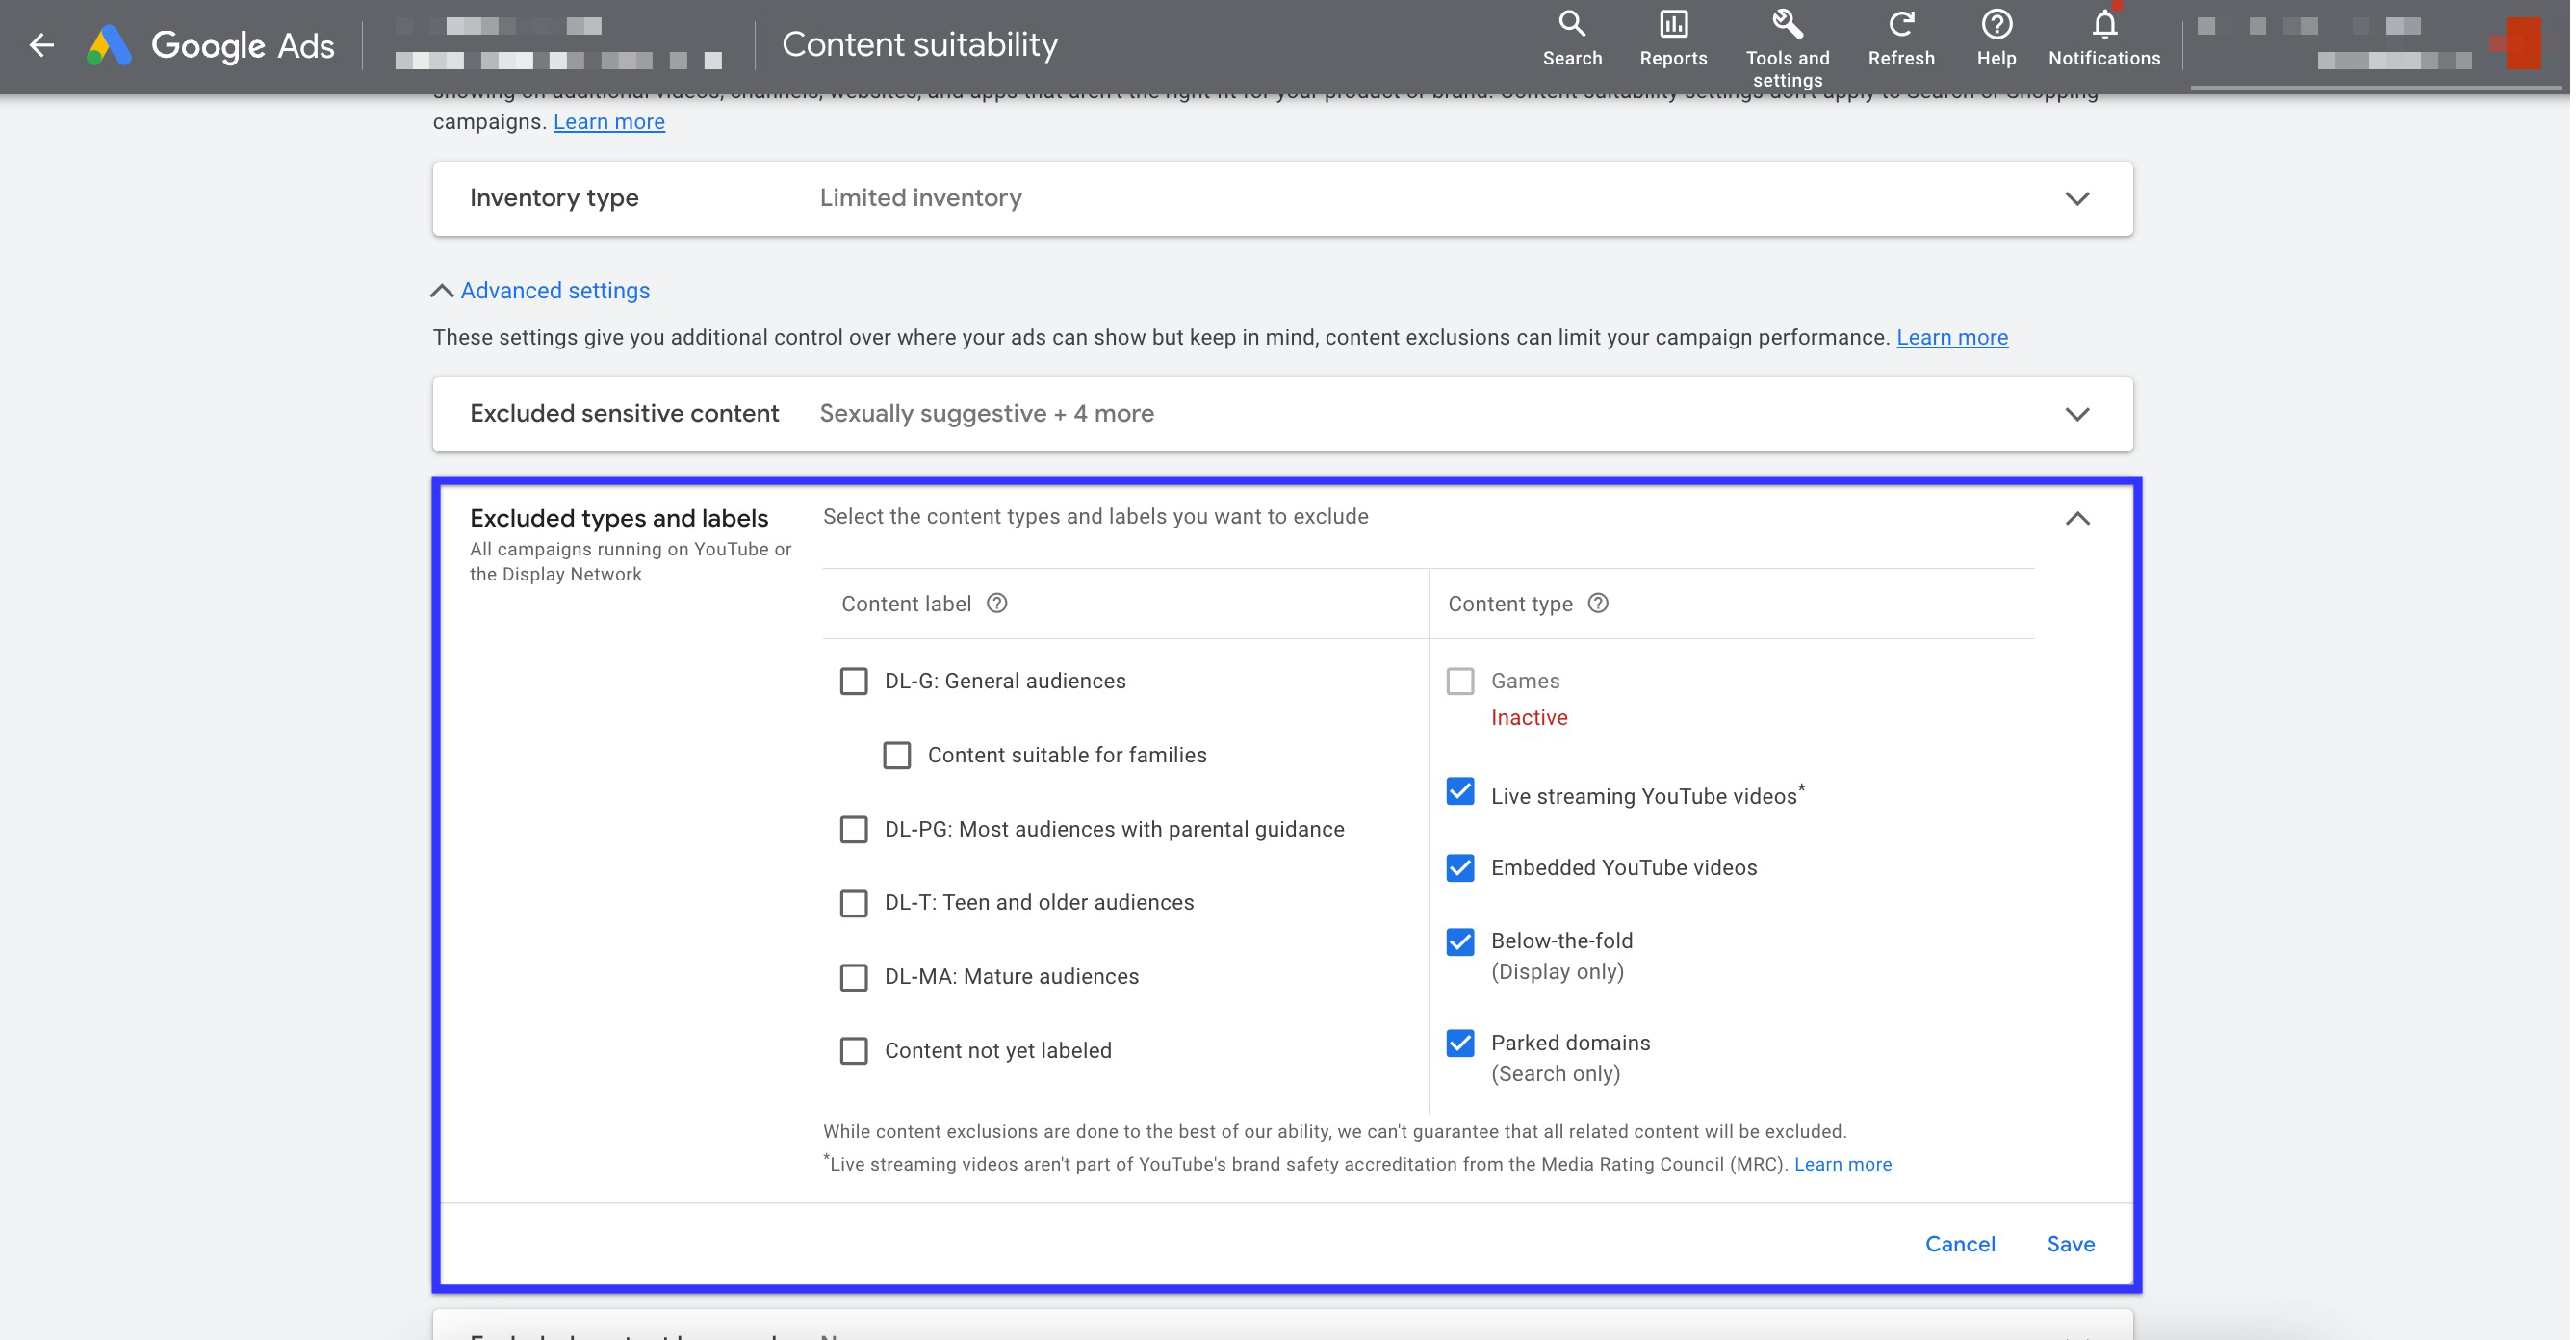Check DL-MA: Mature audiences
Viewport: 2576px width, 1340px height.
coord(853,977)
